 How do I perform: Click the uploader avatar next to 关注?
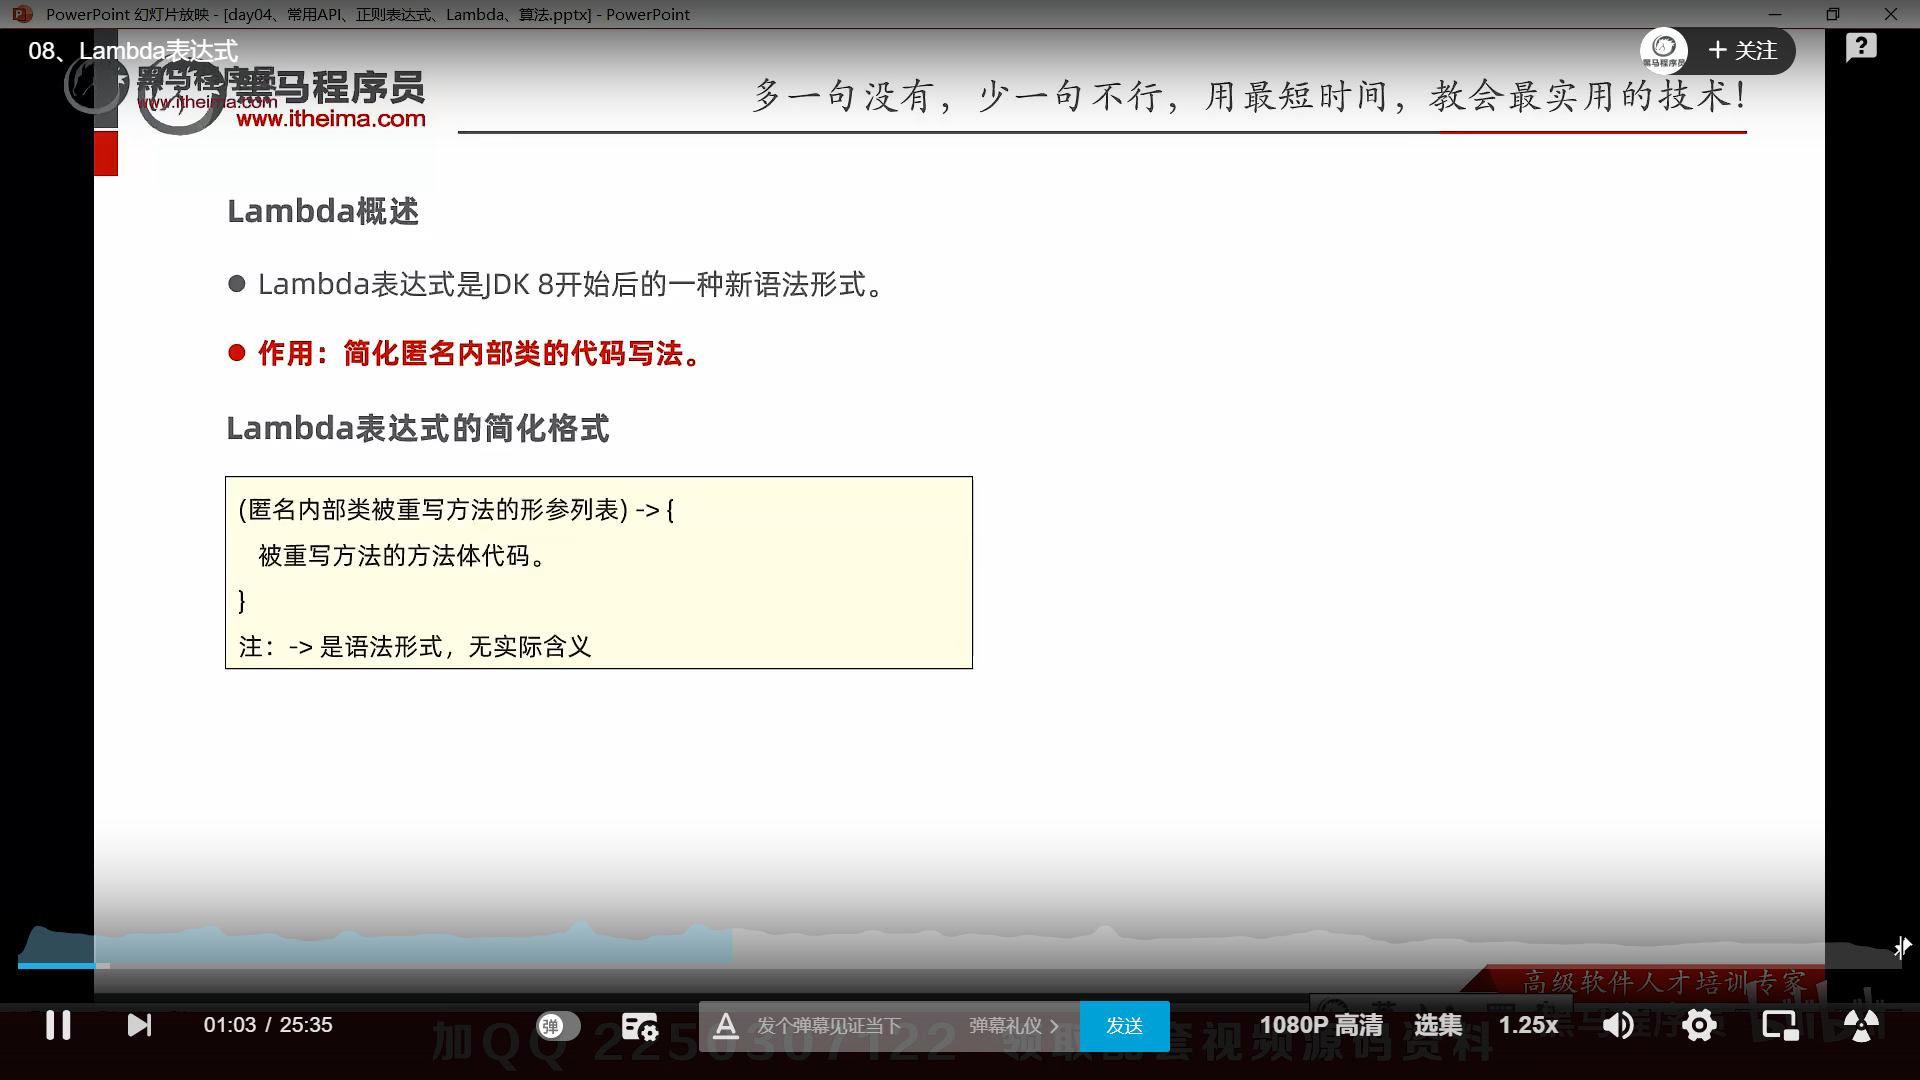(1664, 50)
